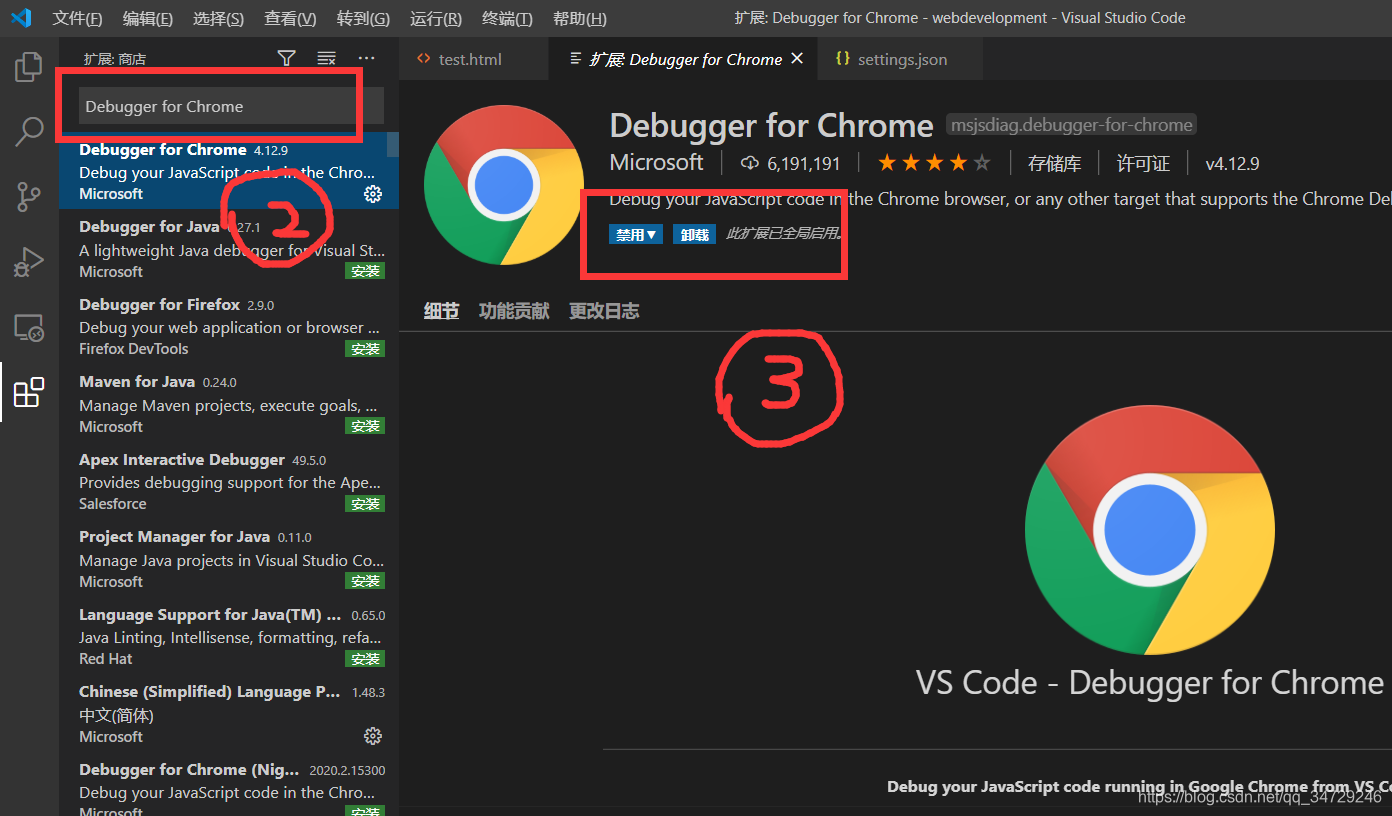Open the extensions filter funnel

click(286, 58)
